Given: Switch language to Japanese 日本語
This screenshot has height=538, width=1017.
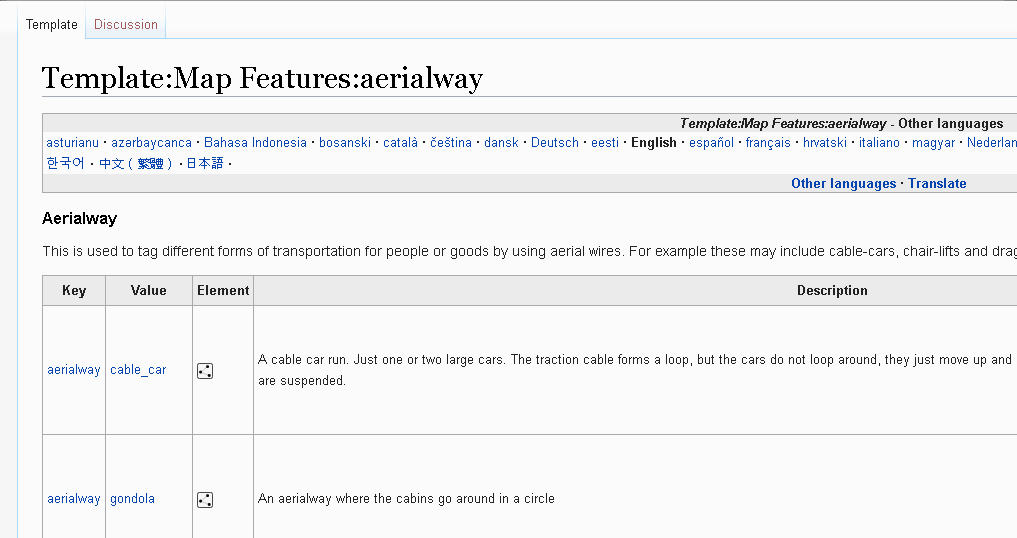Looking at the screenshot, I should [204, 163].
